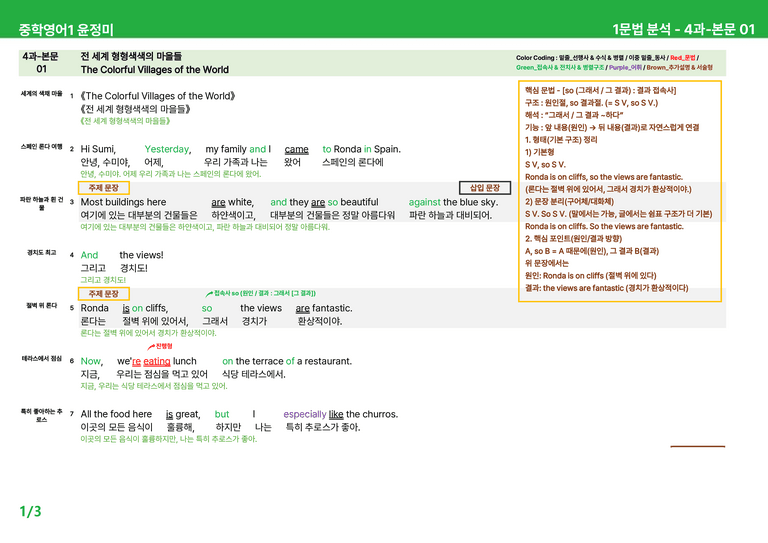
Task: Click the "Color Coding" legend heading
Action: click(x=535, y=58)
